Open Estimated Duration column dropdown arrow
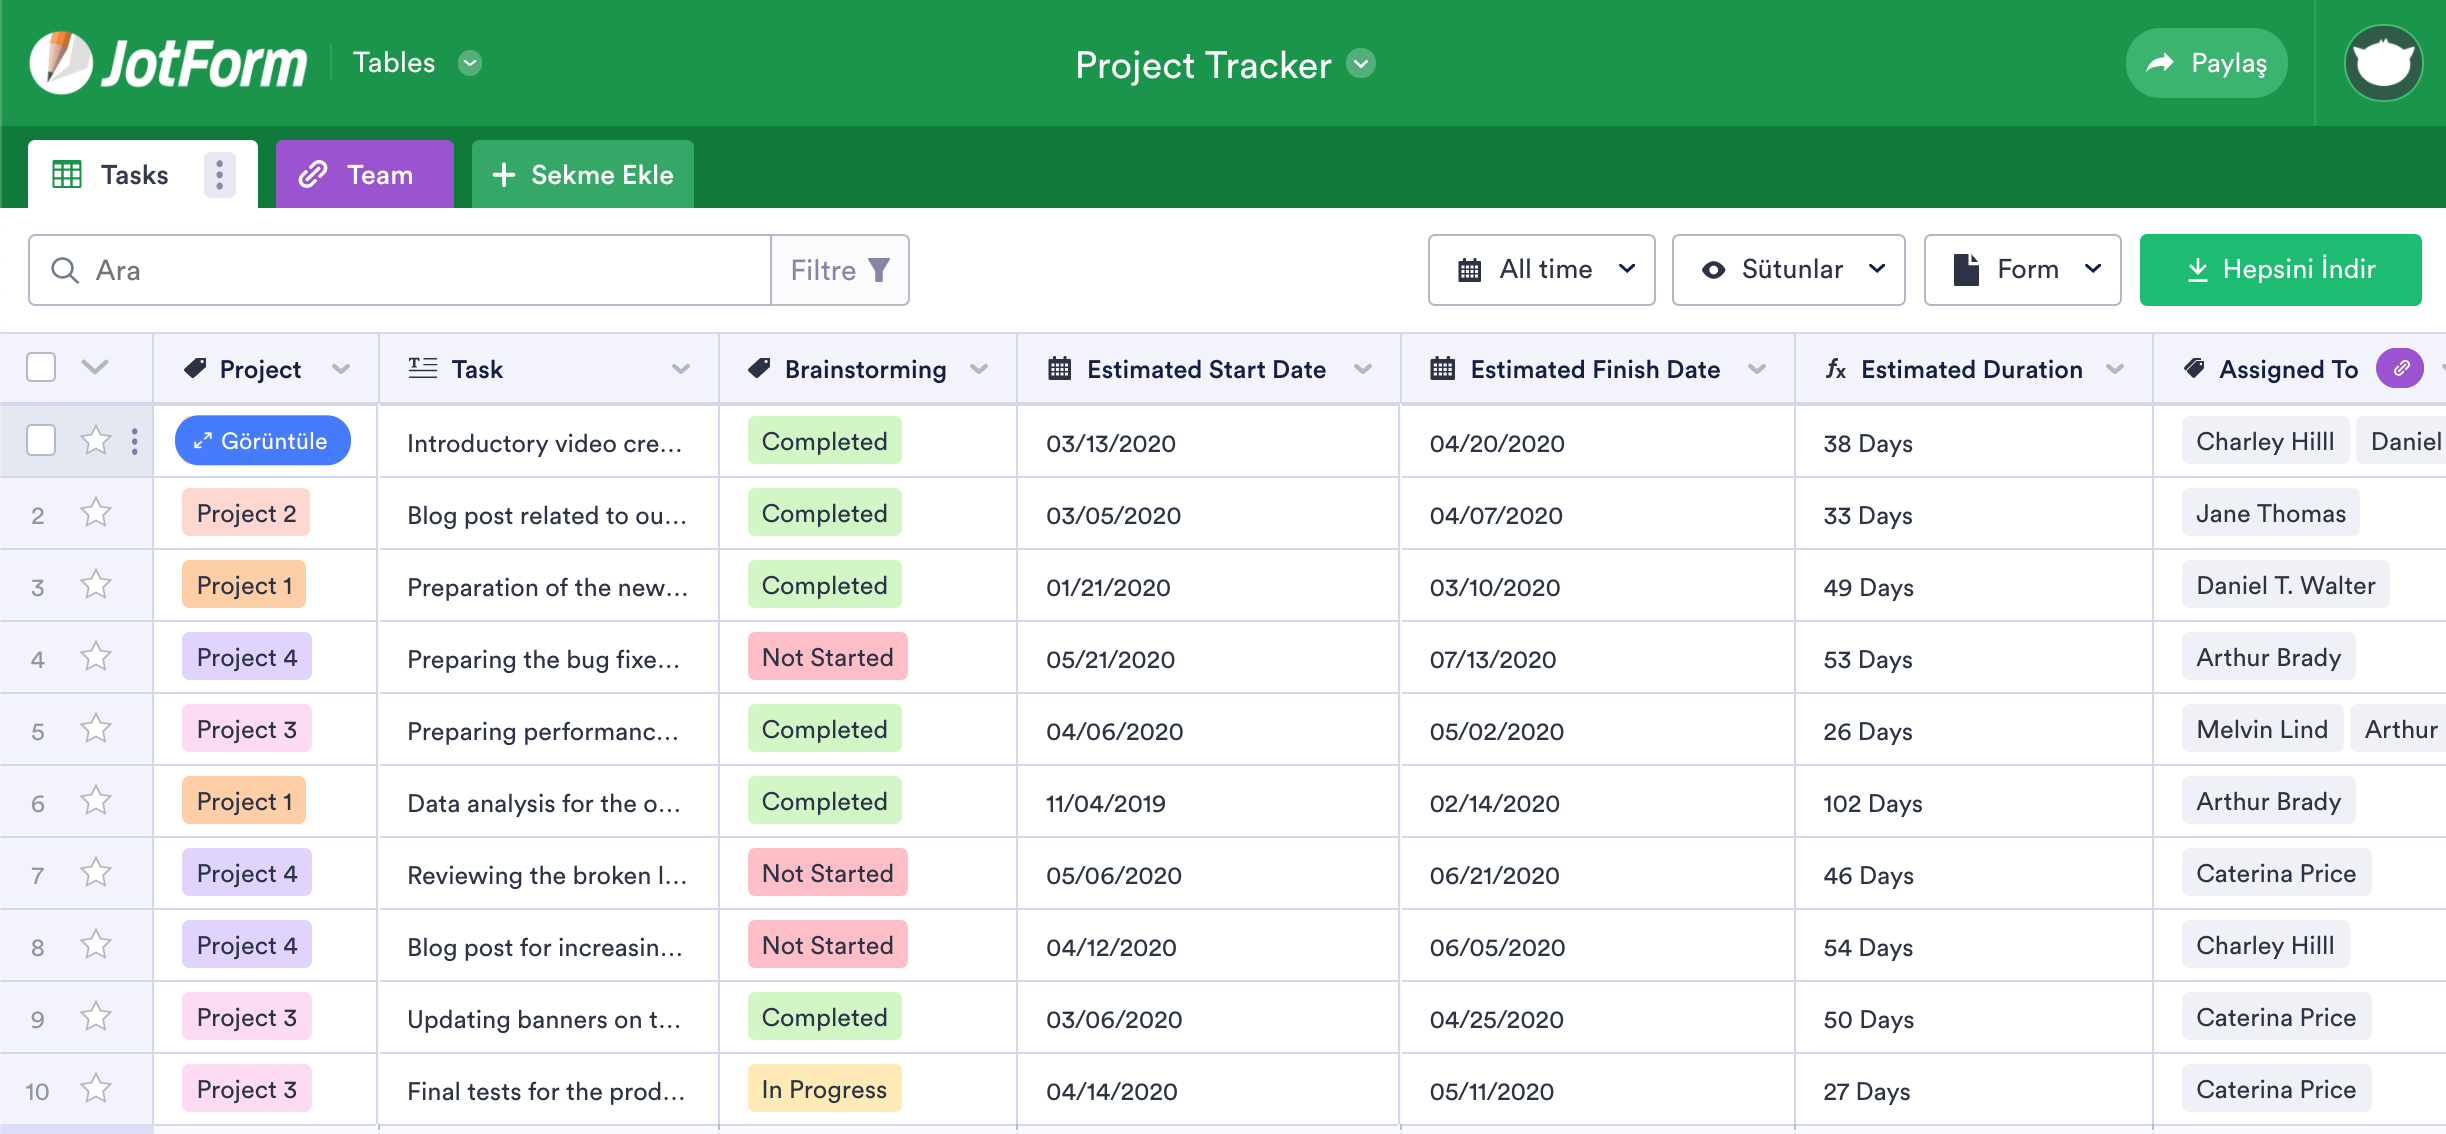Image resolution: width=2446 pixels, height=1134 pixels. [x=2115, y=369]
